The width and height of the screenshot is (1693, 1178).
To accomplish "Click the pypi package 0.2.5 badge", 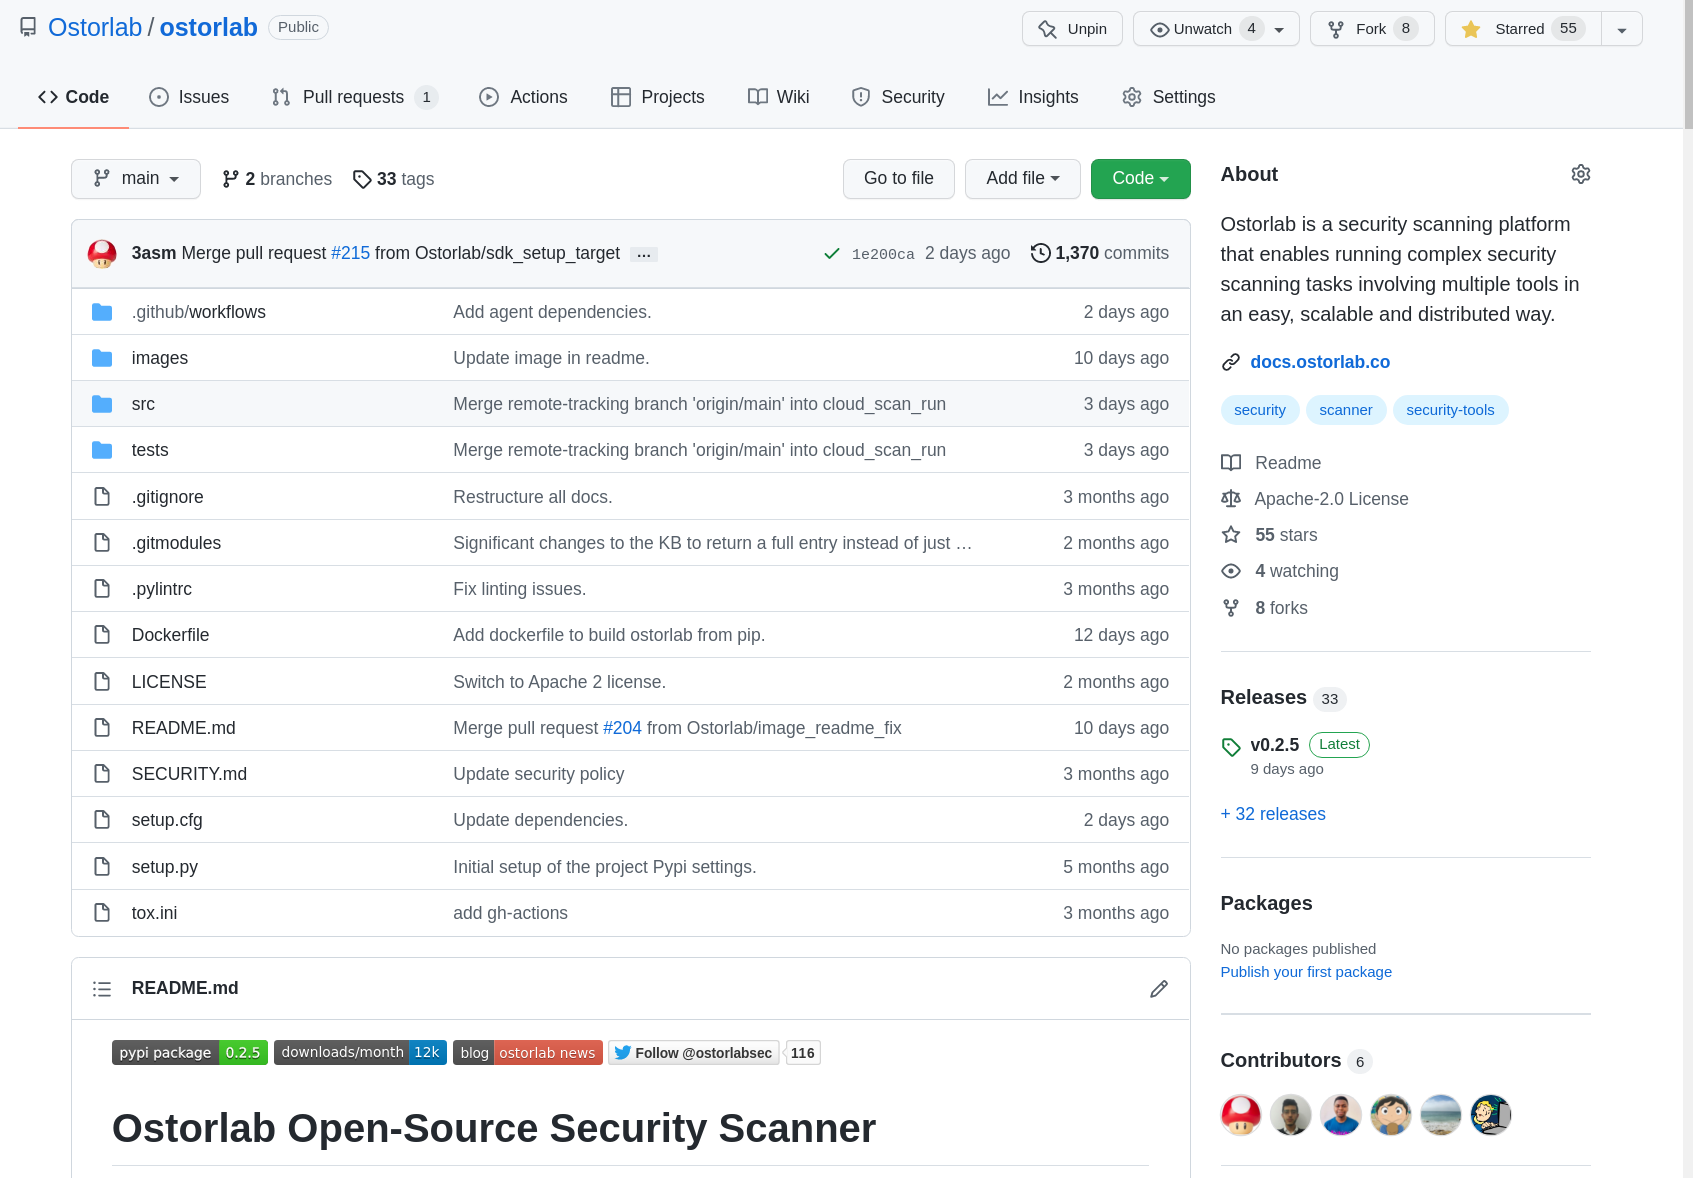I will [x=190, y=1053].
